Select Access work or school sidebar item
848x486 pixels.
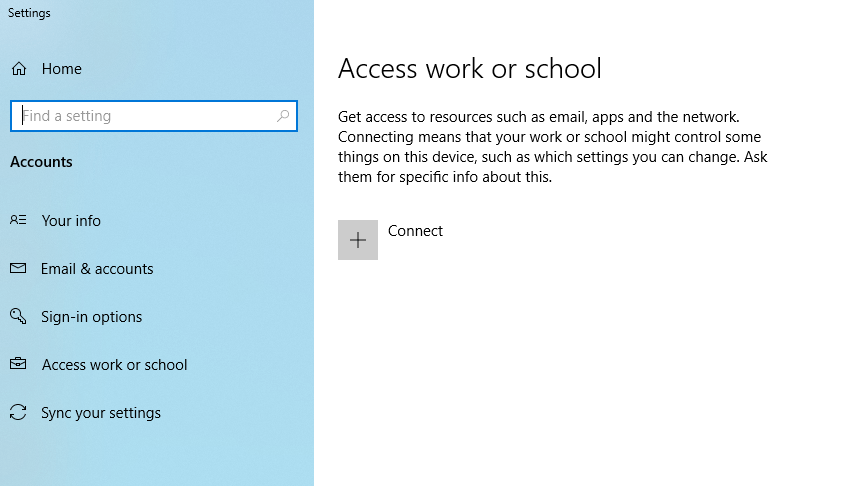114,365
